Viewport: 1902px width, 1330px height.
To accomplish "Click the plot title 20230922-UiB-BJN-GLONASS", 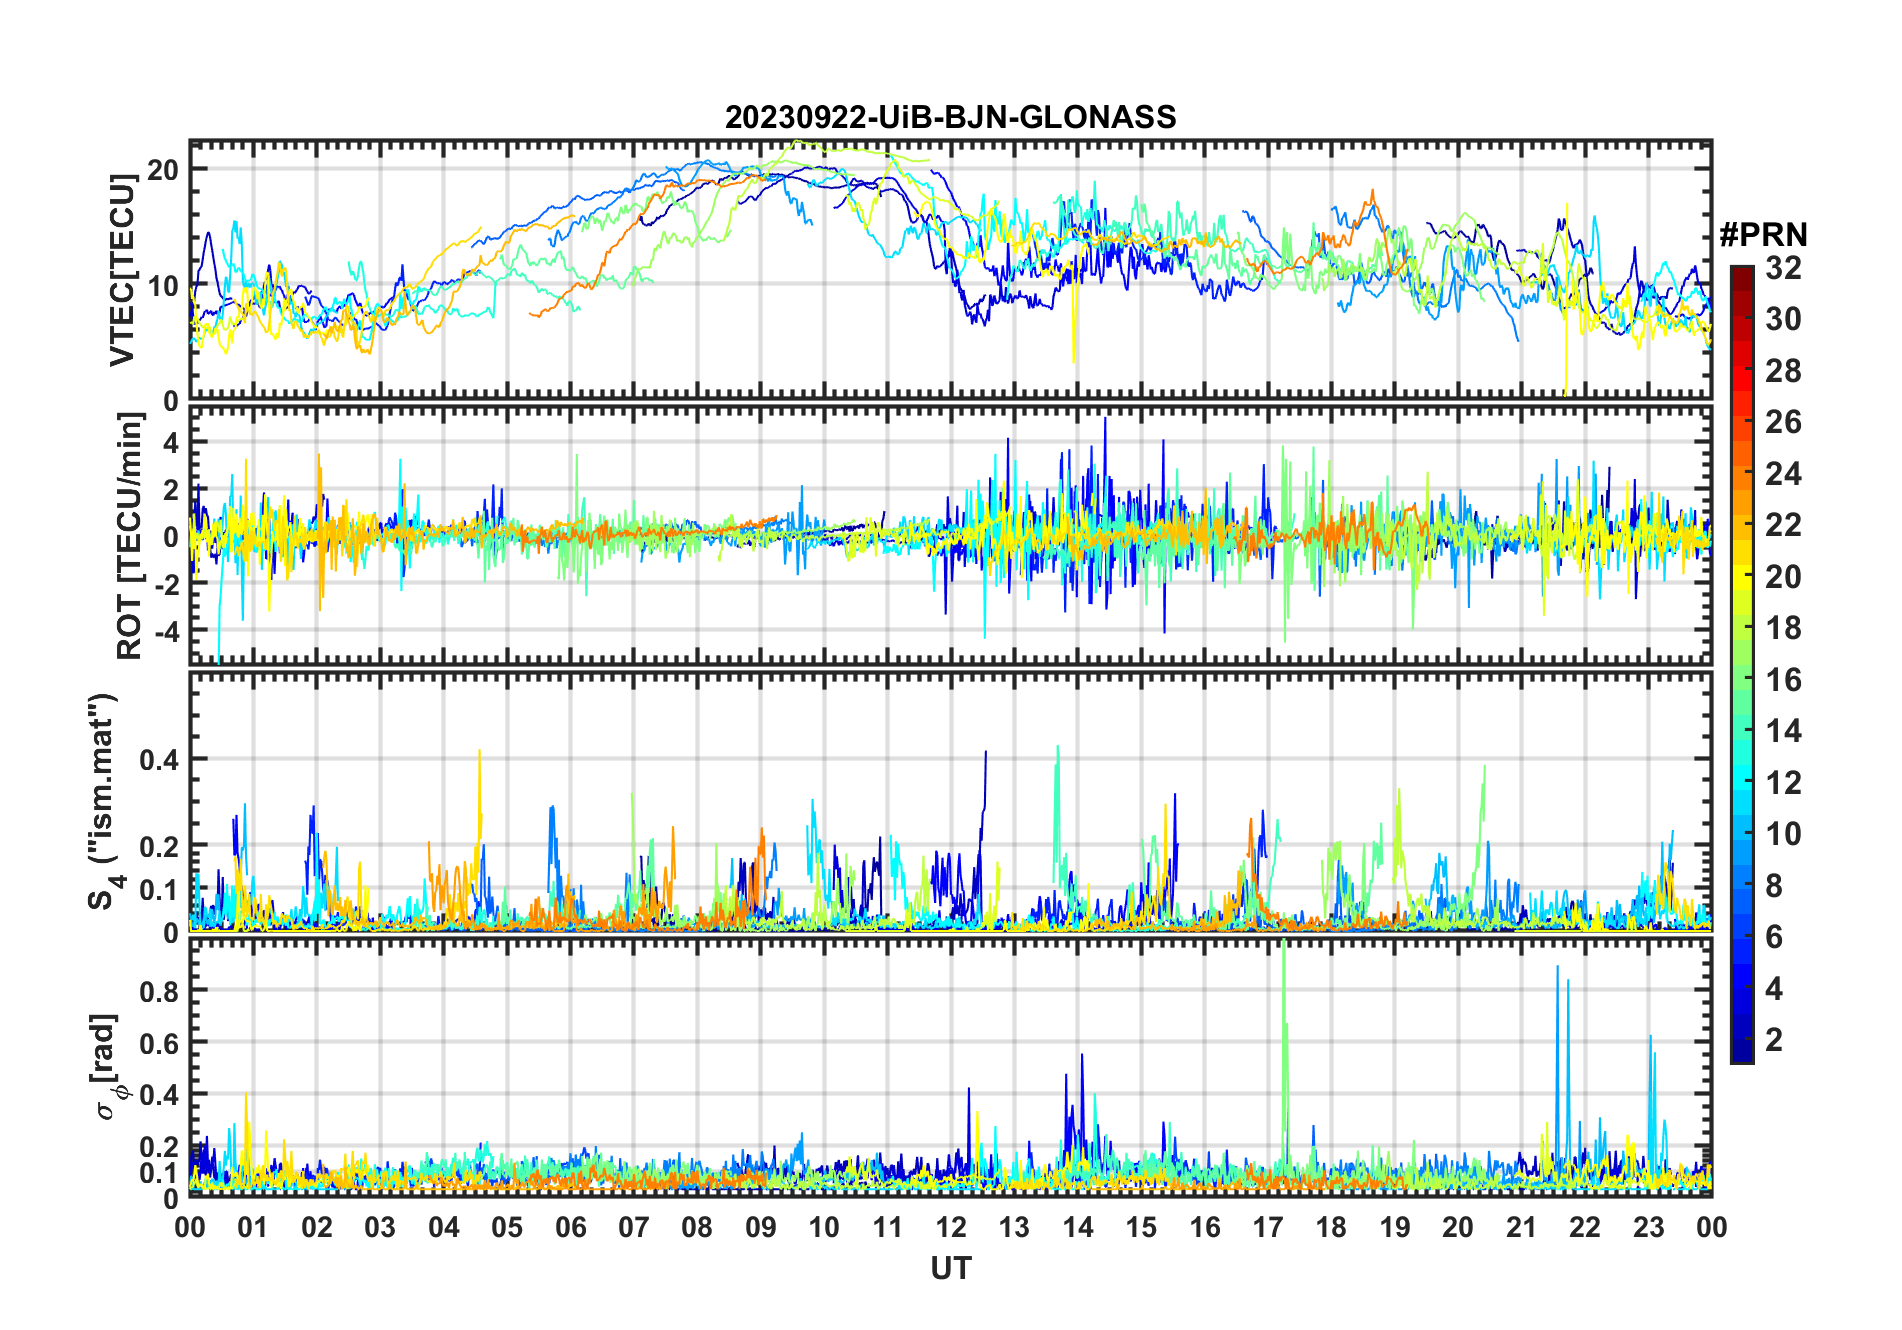I will point(950,118).
